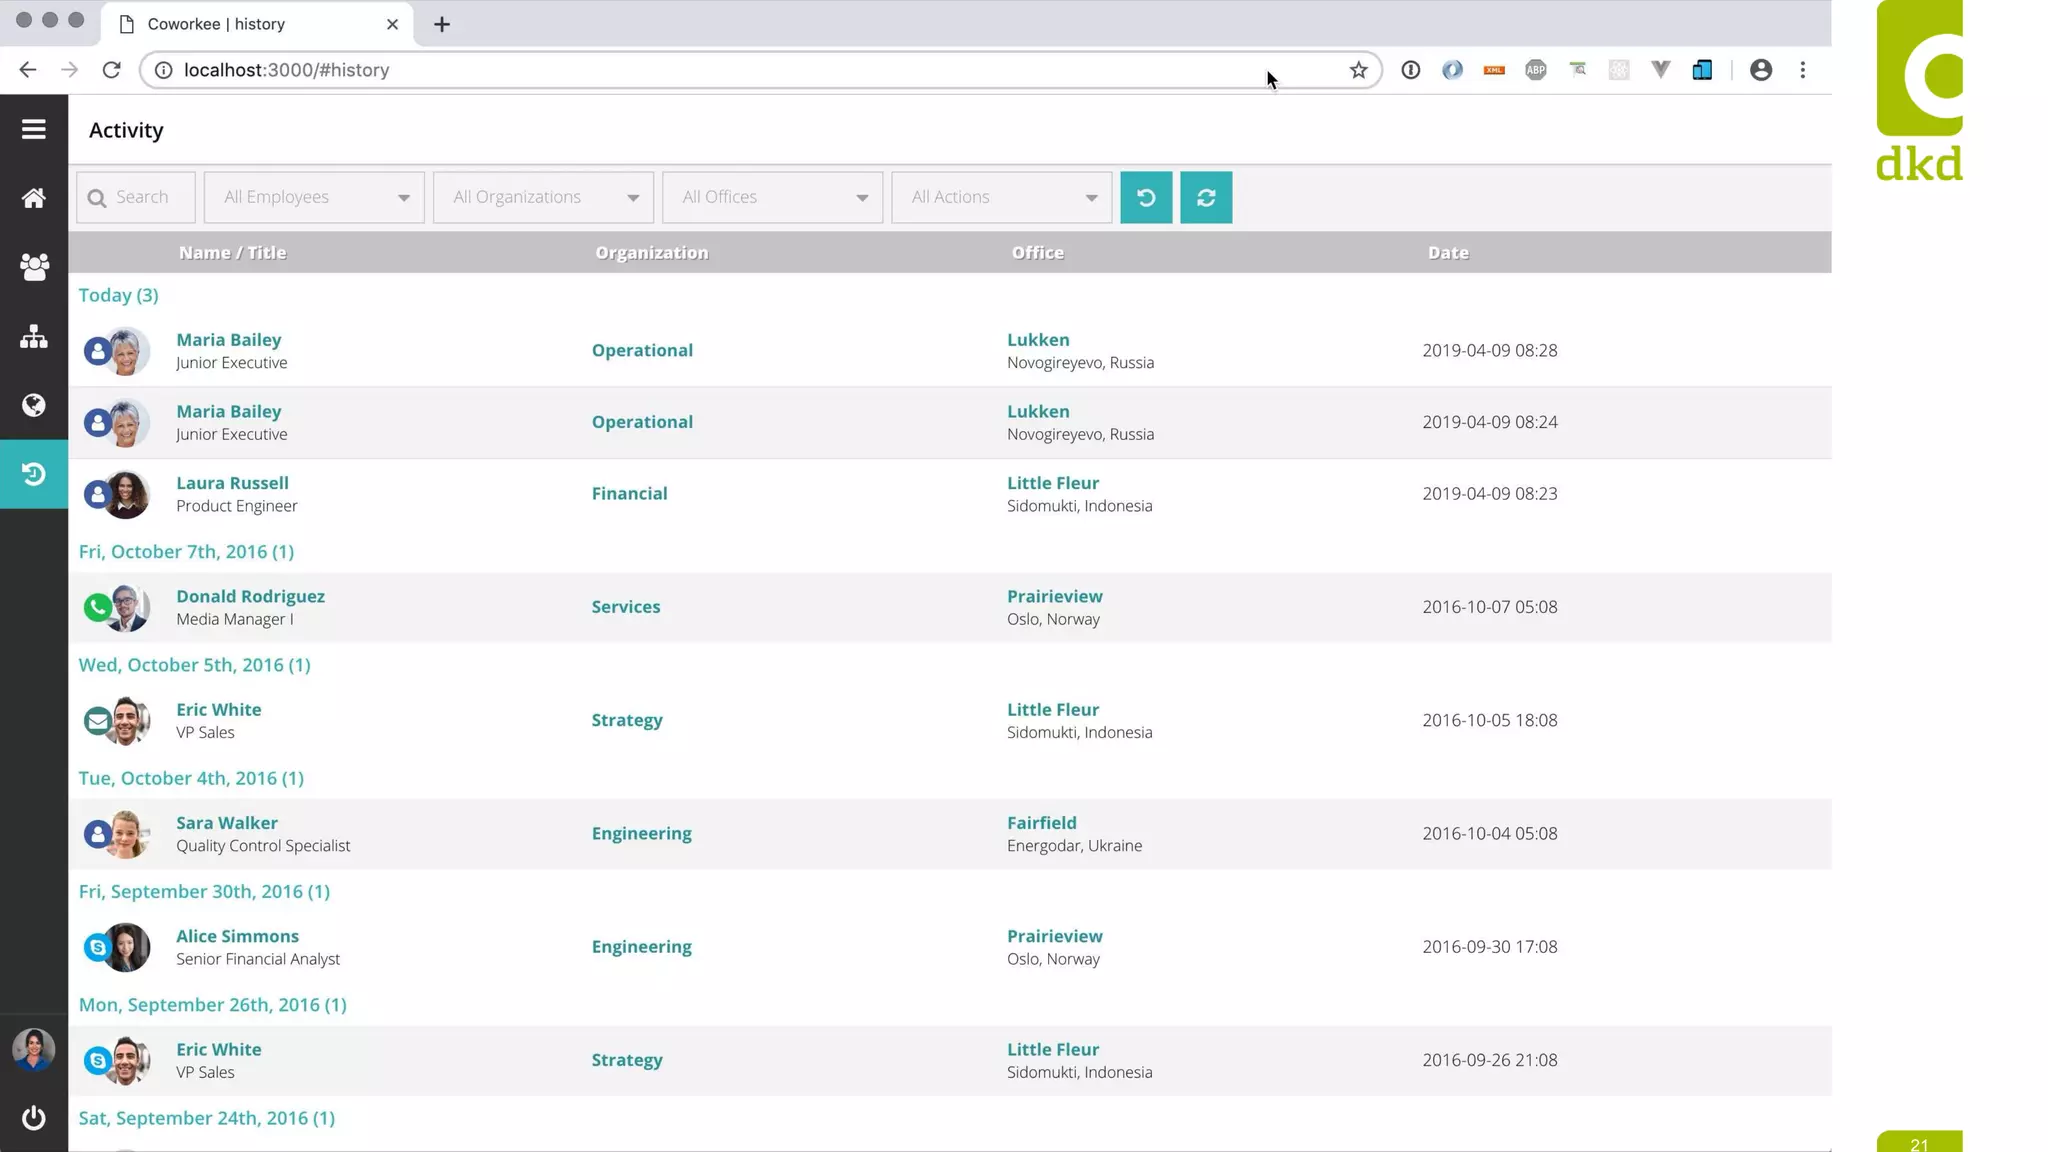This screenshot has height=1152, width=2048.
Task: Open the Prairieview office link for Donald Rodriguez
Action: click(x=1054, y=596)
